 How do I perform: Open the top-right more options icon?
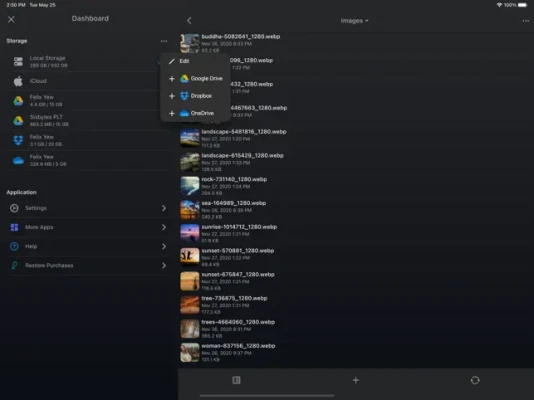click(525, 21)
